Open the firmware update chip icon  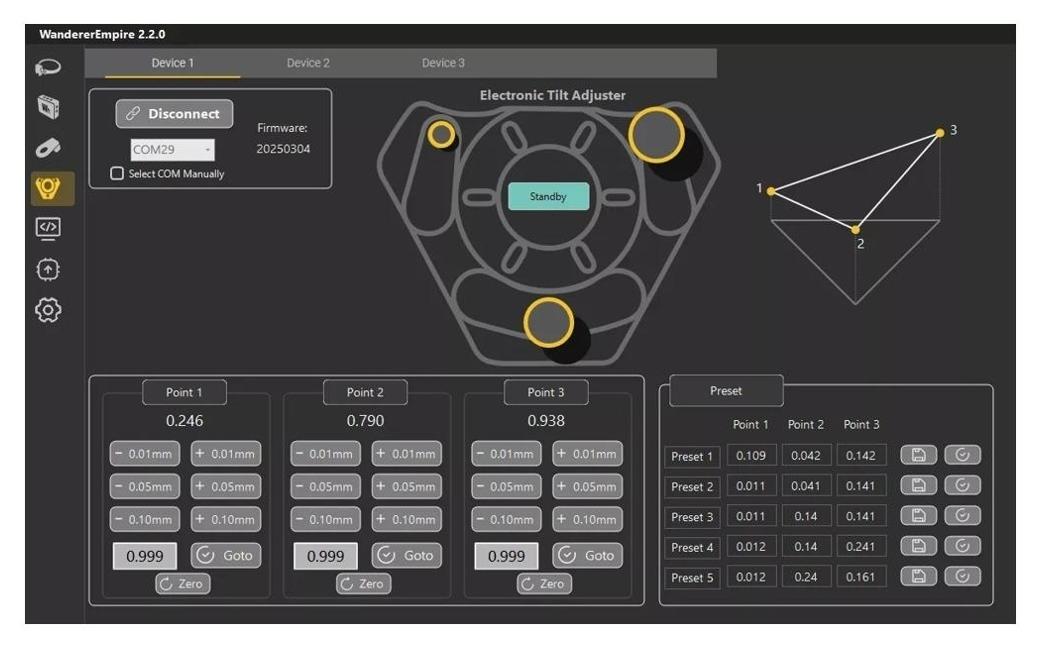click(48, 269)
